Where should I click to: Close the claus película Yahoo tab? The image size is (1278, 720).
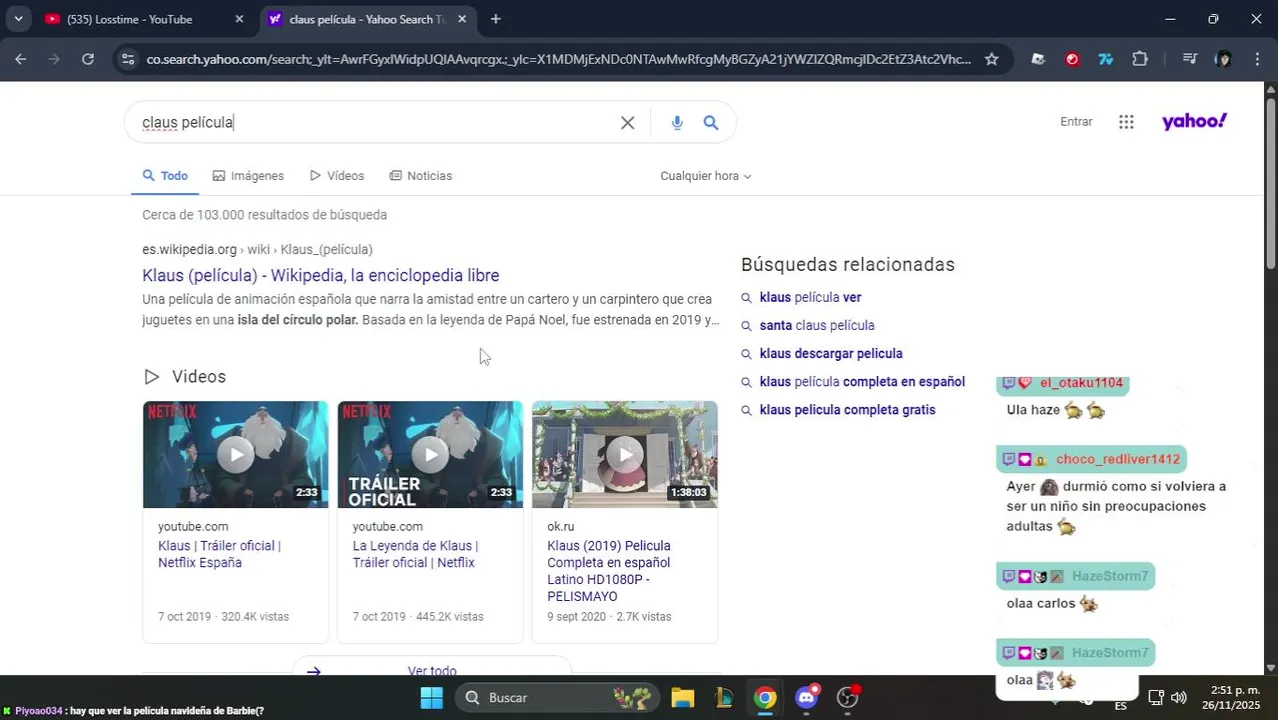[x=461, y=19]
